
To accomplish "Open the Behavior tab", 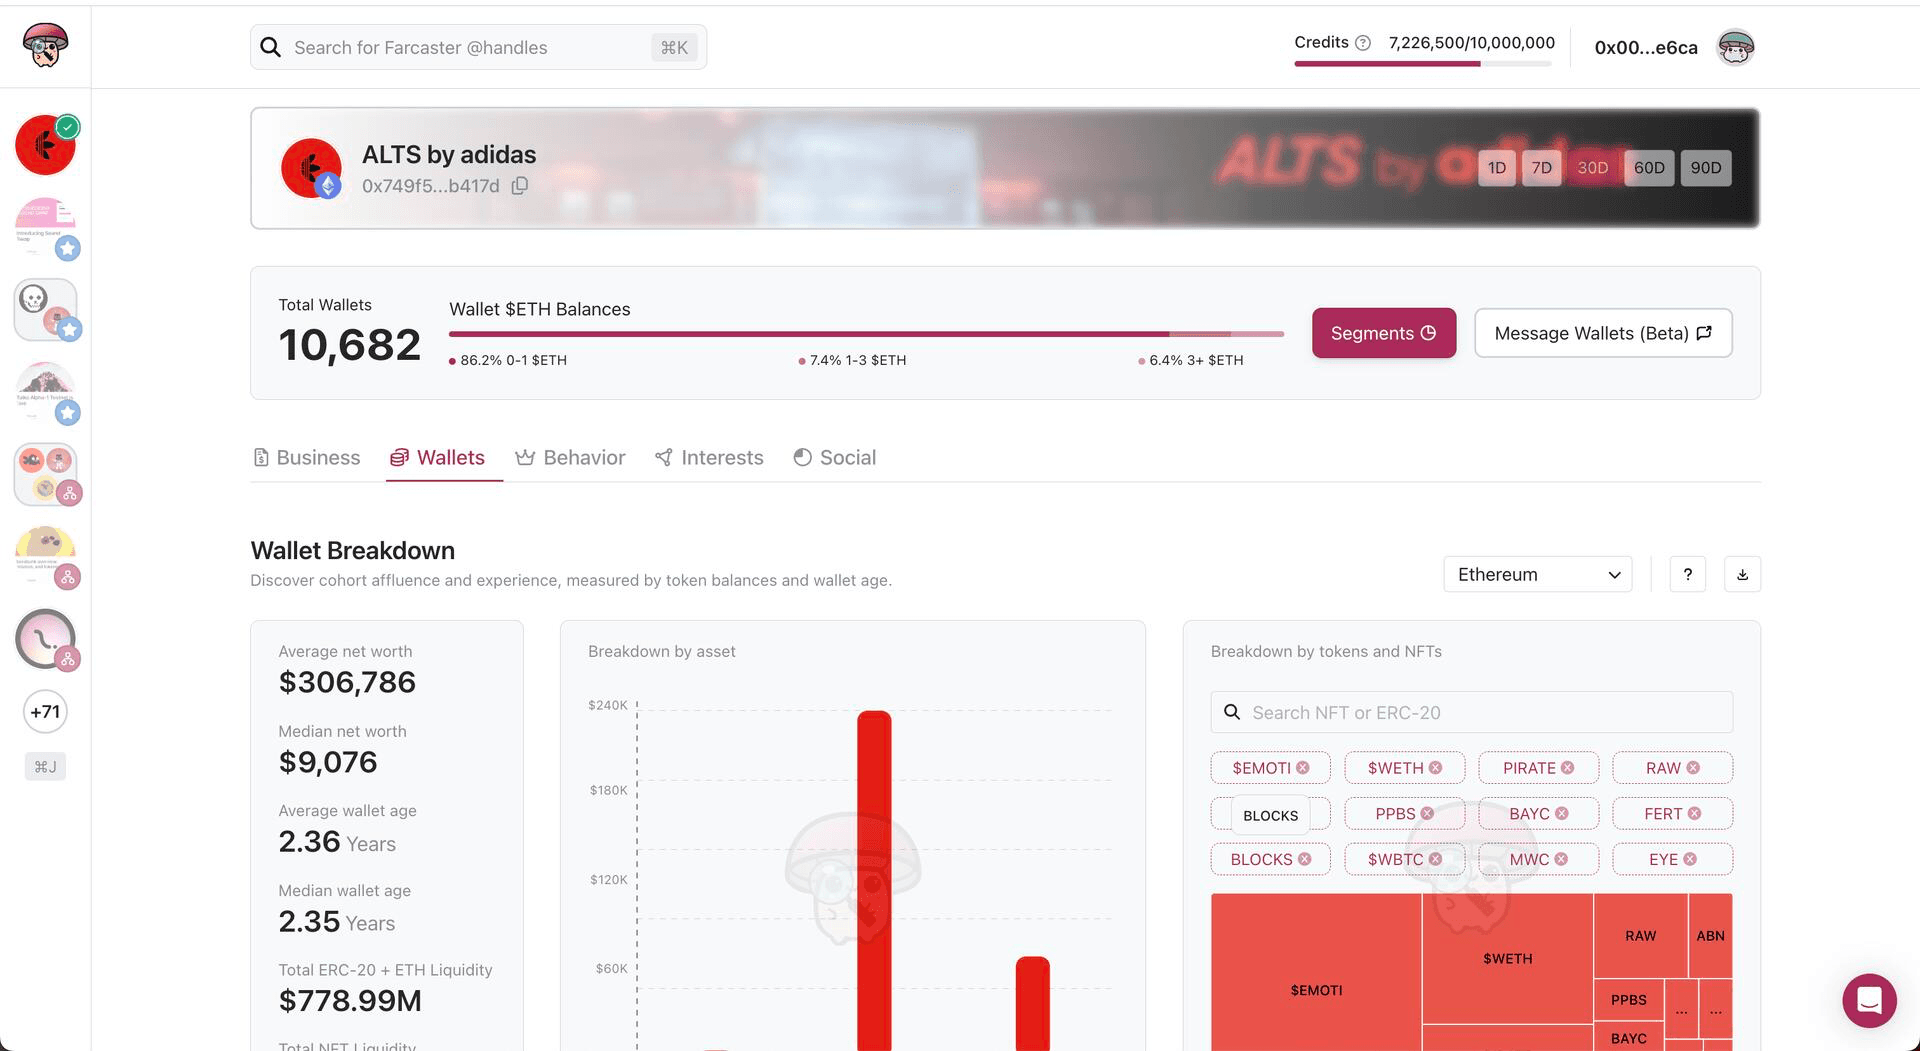I will pyautogui.click(x=570, y=457).
